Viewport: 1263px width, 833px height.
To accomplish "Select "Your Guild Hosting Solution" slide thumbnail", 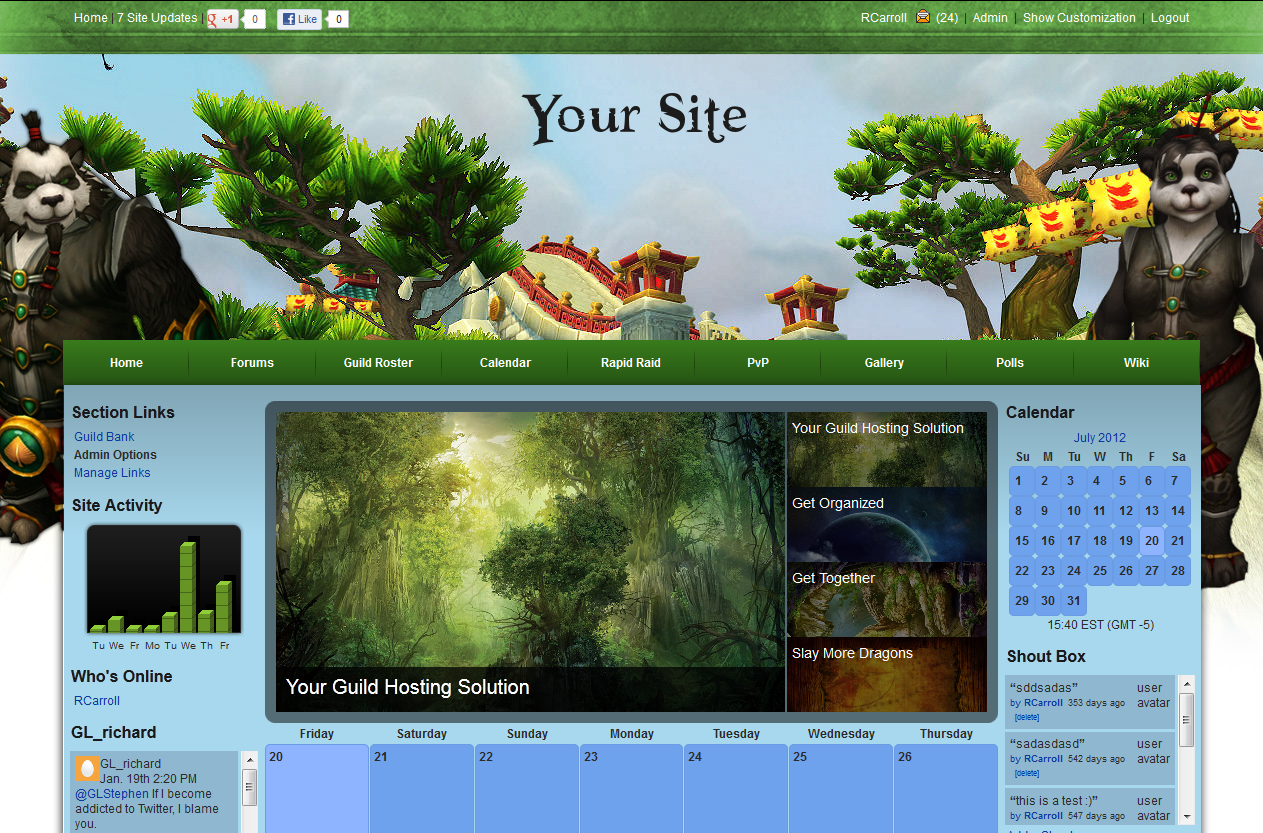I will click(887, 450).
